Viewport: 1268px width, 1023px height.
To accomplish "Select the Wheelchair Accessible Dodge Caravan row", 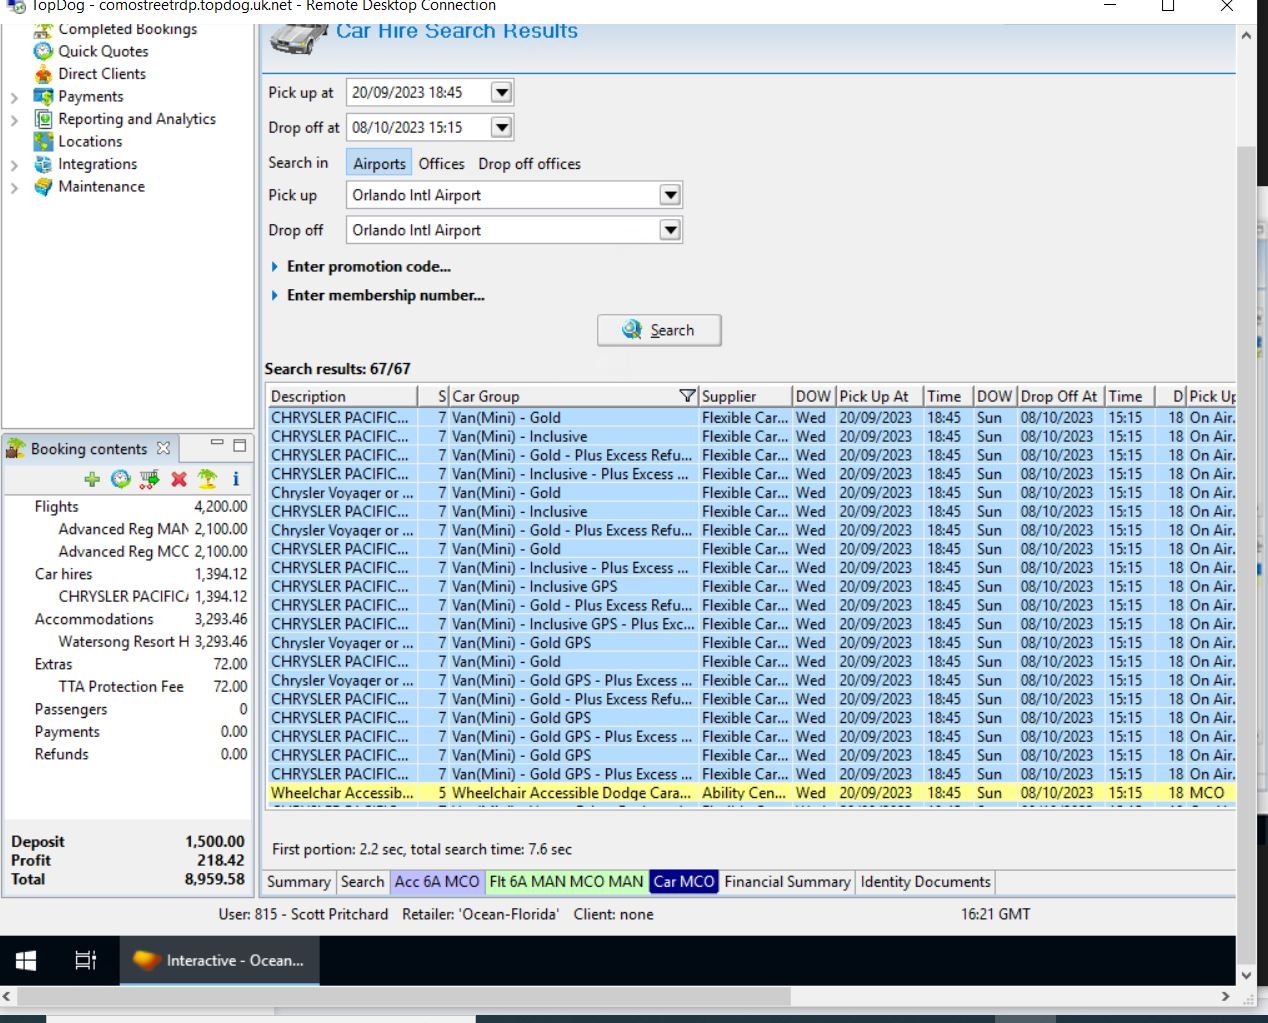I will (x=752, y=793).
